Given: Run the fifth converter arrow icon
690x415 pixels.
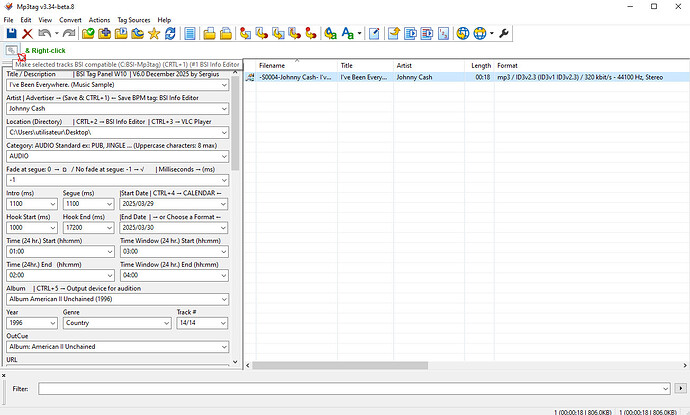Looking at the screenshot, I should 311,33.
